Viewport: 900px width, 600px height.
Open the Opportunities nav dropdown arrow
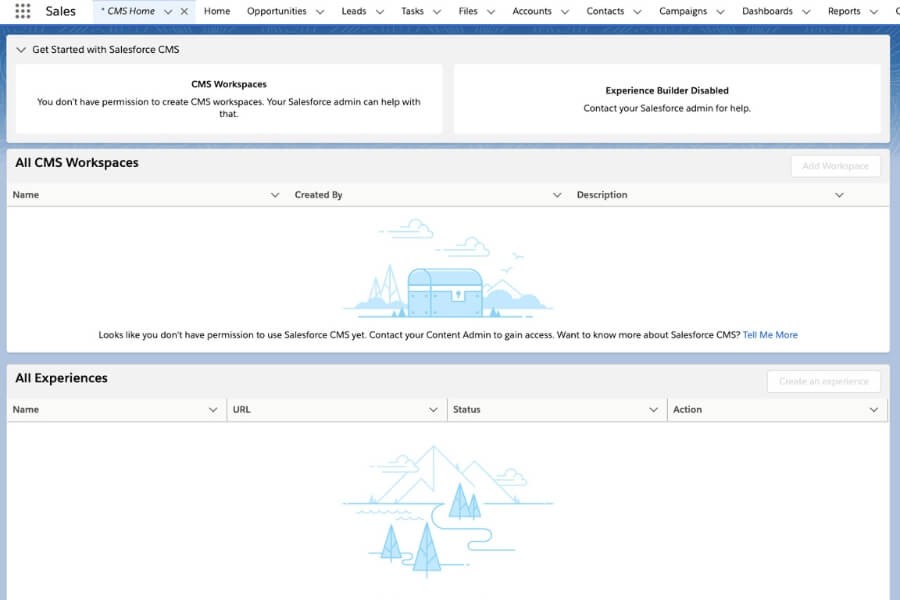[x=320, y=11]
